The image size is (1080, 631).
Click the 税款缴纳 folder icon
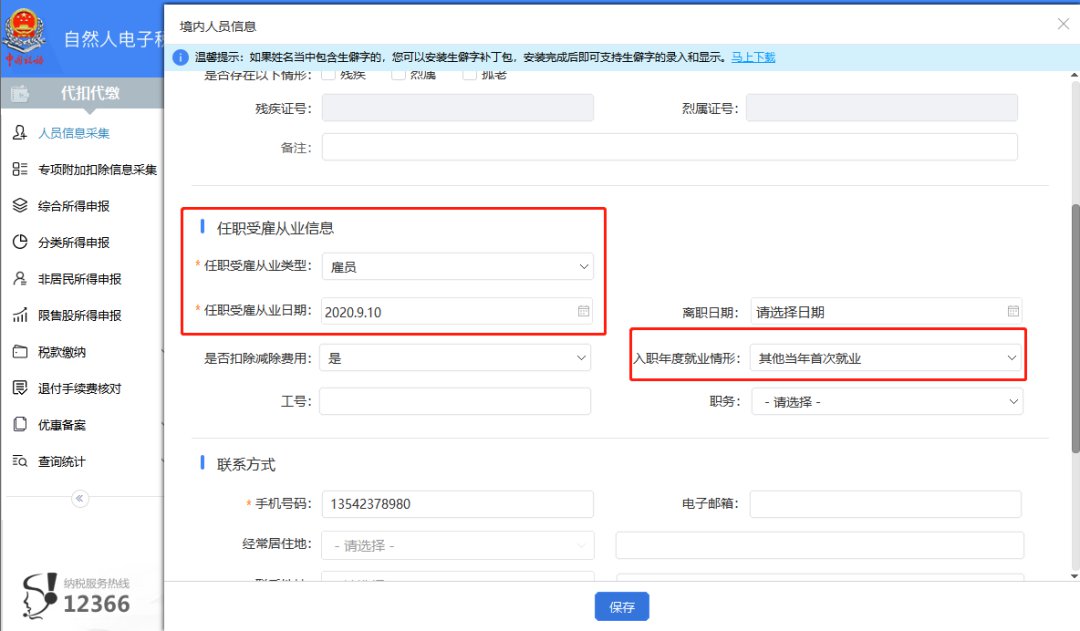click(x=19, y=352)
